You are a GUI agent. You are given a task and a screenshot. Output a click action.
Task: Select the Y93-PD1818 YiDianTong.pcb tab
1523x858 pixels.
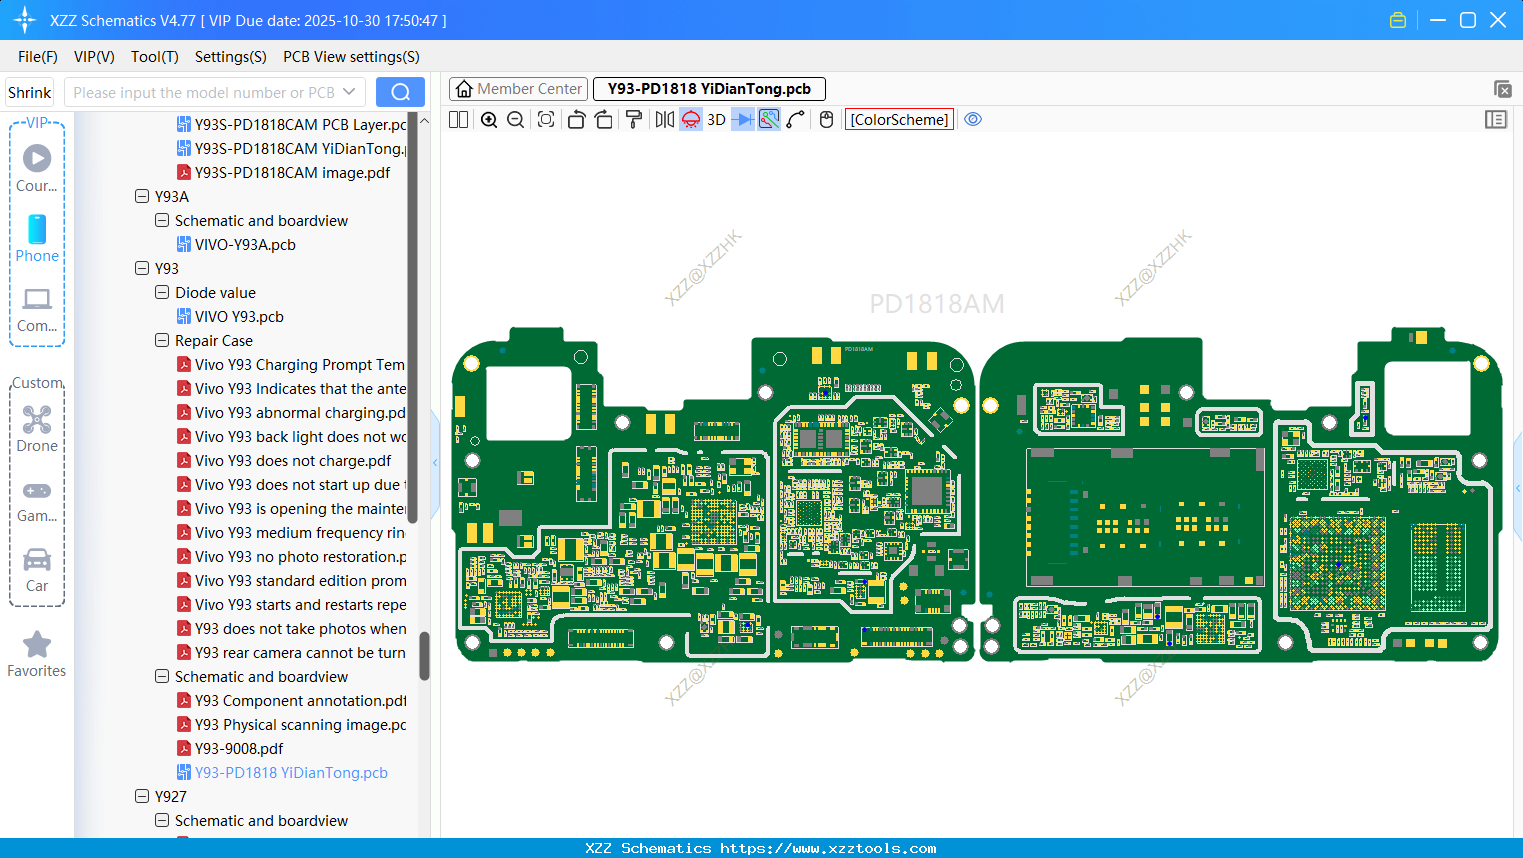(x=709, y=89)
